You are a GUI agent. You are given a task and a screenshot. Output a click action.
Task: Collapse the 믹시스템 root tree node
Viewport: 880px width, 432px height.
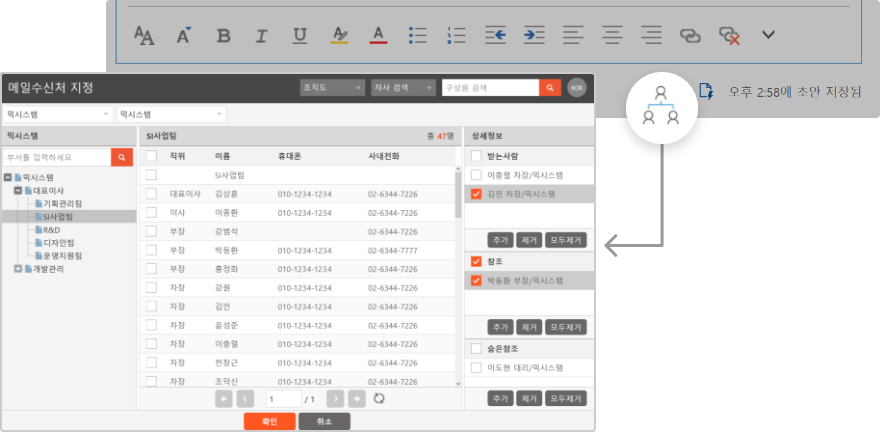7,177
